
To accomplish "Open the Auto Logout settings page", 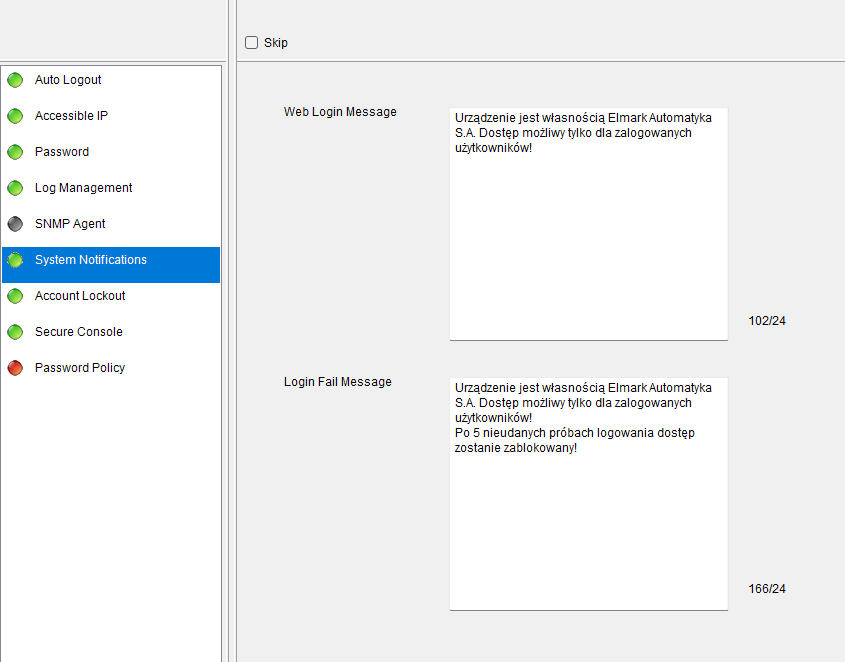I will [68, 80].
